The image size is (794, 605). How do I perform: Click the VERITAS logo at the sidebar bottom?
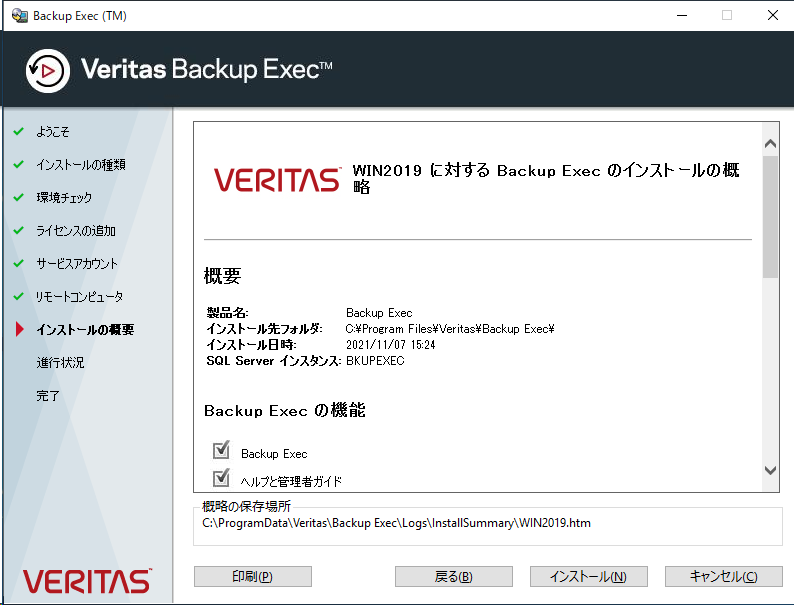(87, 581)
